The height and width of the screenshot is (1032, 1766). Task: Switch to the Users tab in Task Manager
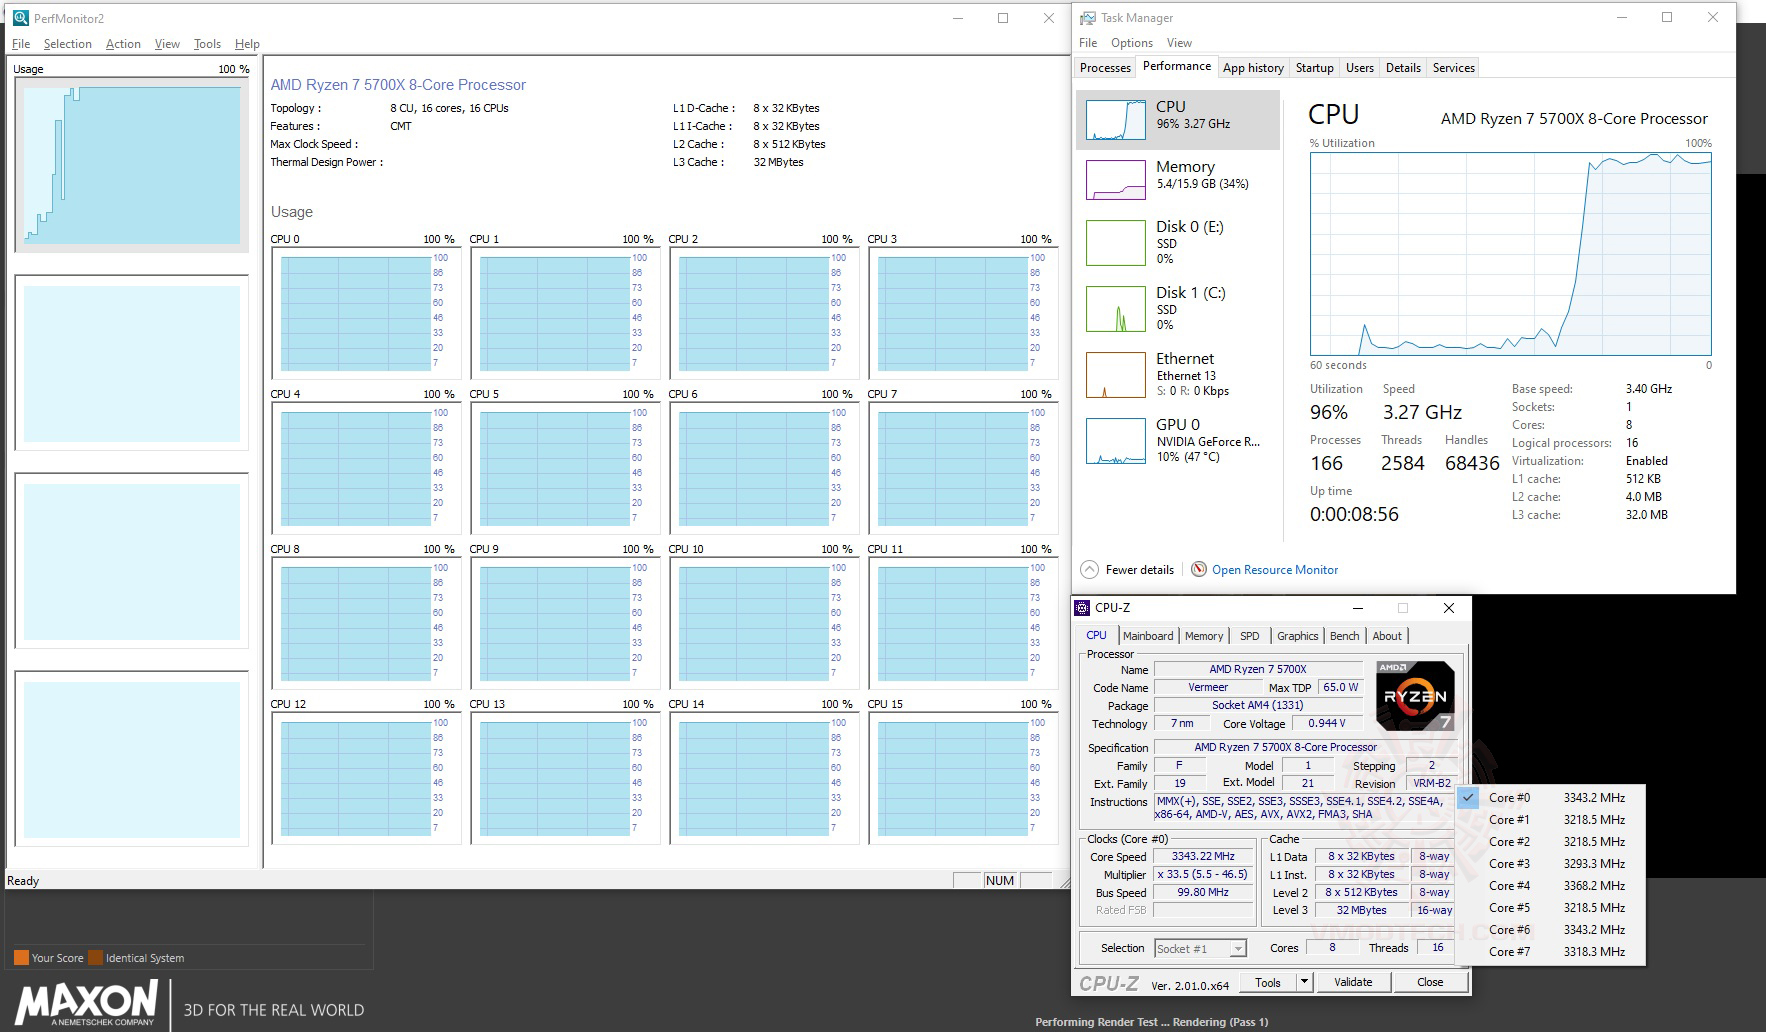click(1360, 68)
